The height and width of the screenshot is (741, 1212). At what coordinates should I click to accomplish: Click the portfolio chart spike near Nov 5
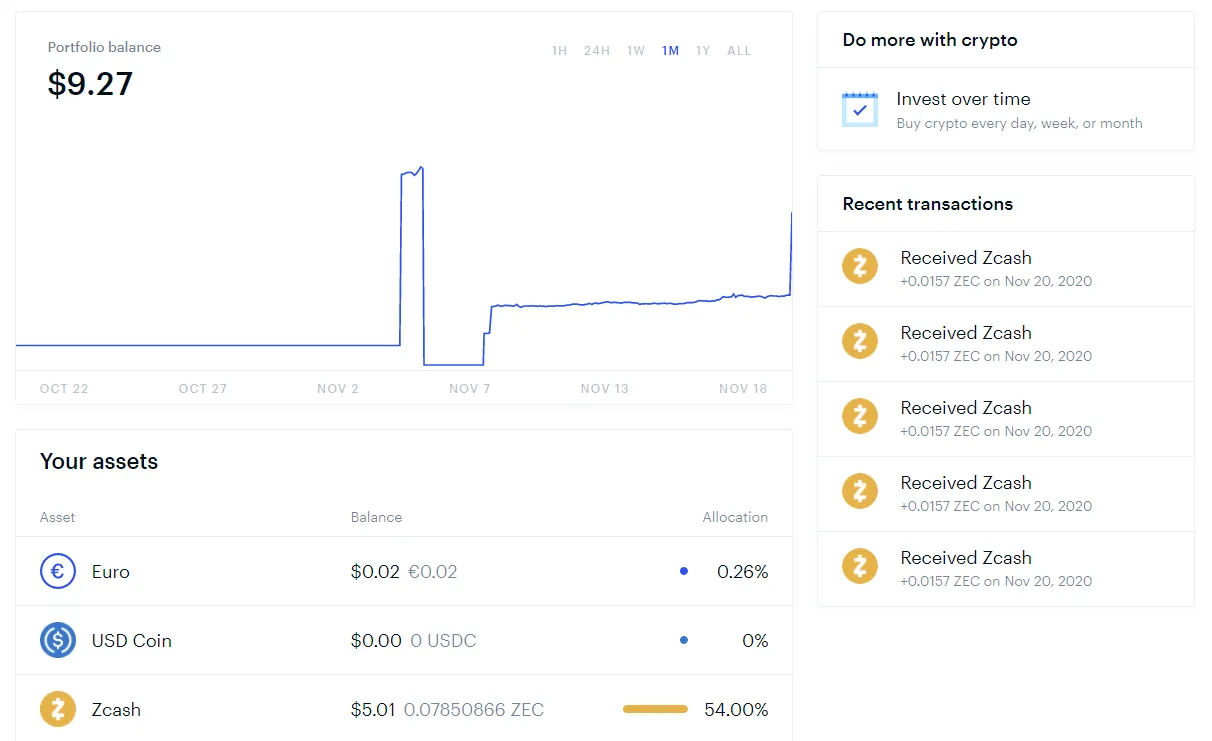(412, 172)
